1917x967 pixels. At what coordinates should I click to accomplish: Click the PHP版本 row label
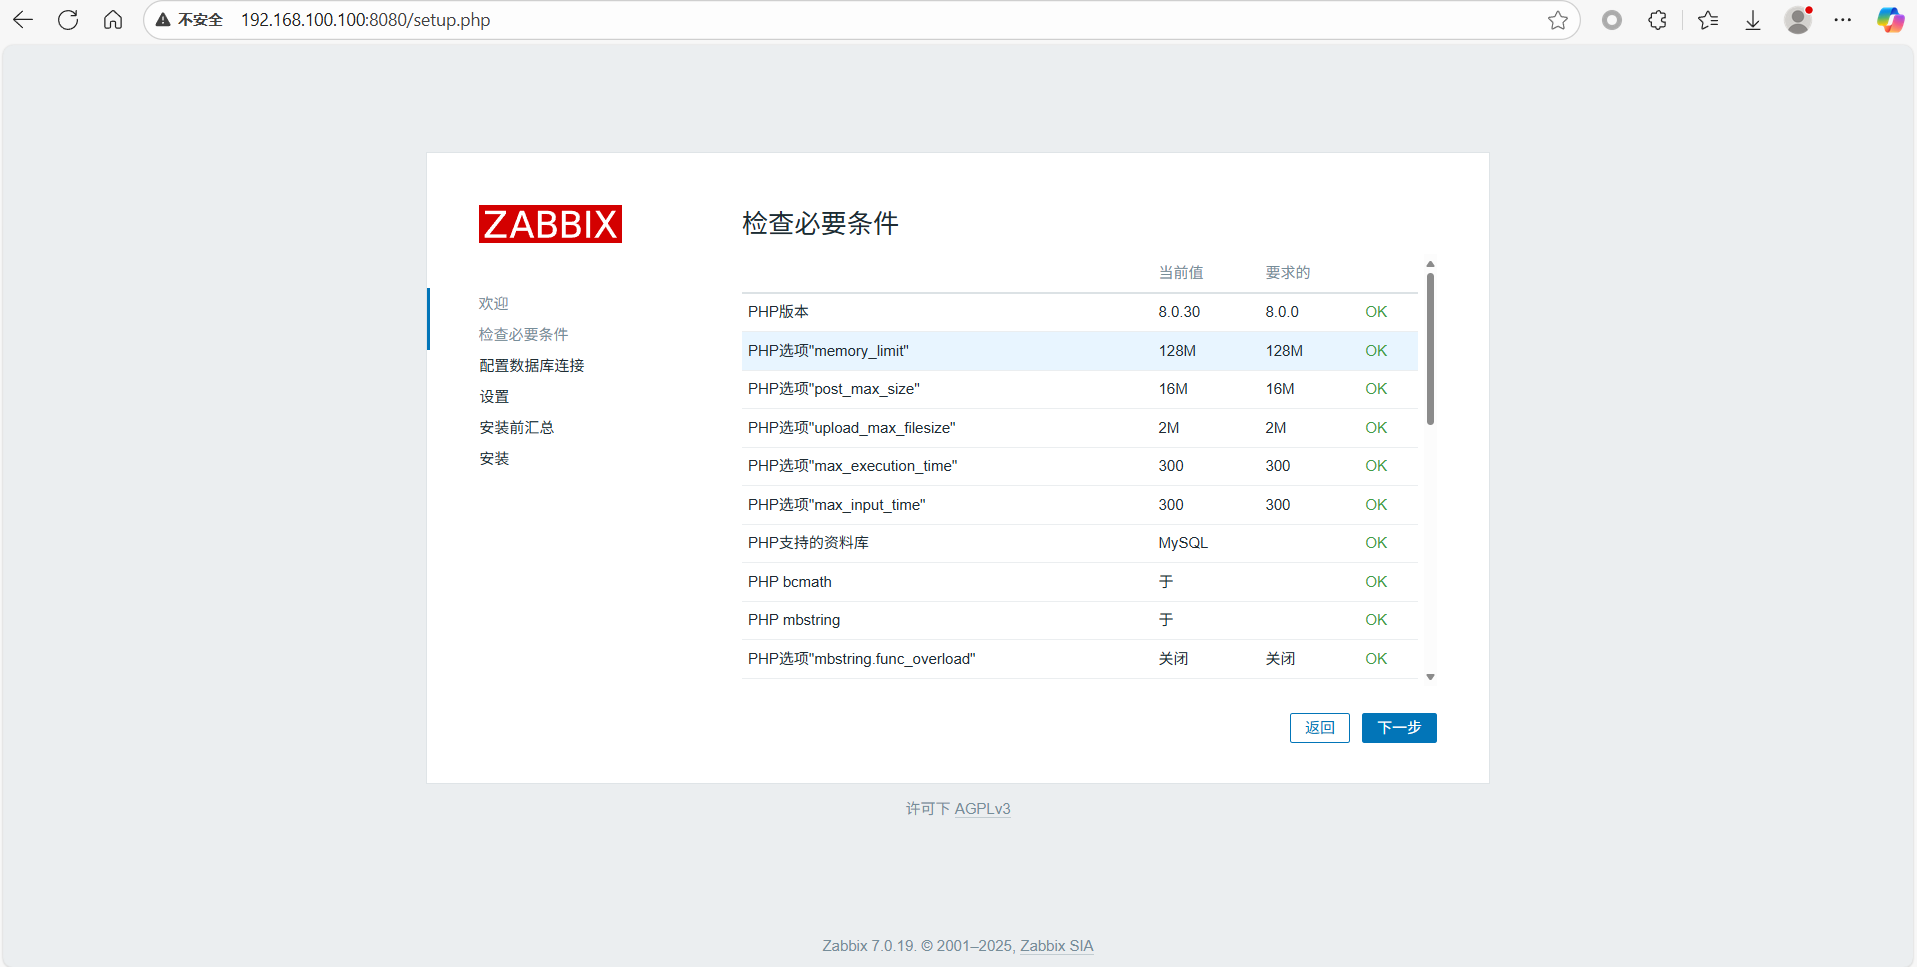click(778, 312)
